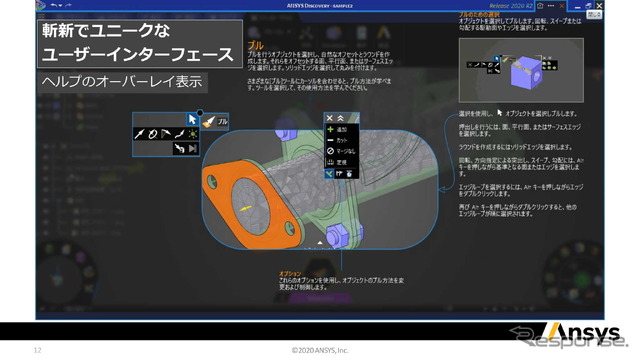Close help overlay with orange X
This screenshot has width=640, height=360.
[x=562, y=6]
